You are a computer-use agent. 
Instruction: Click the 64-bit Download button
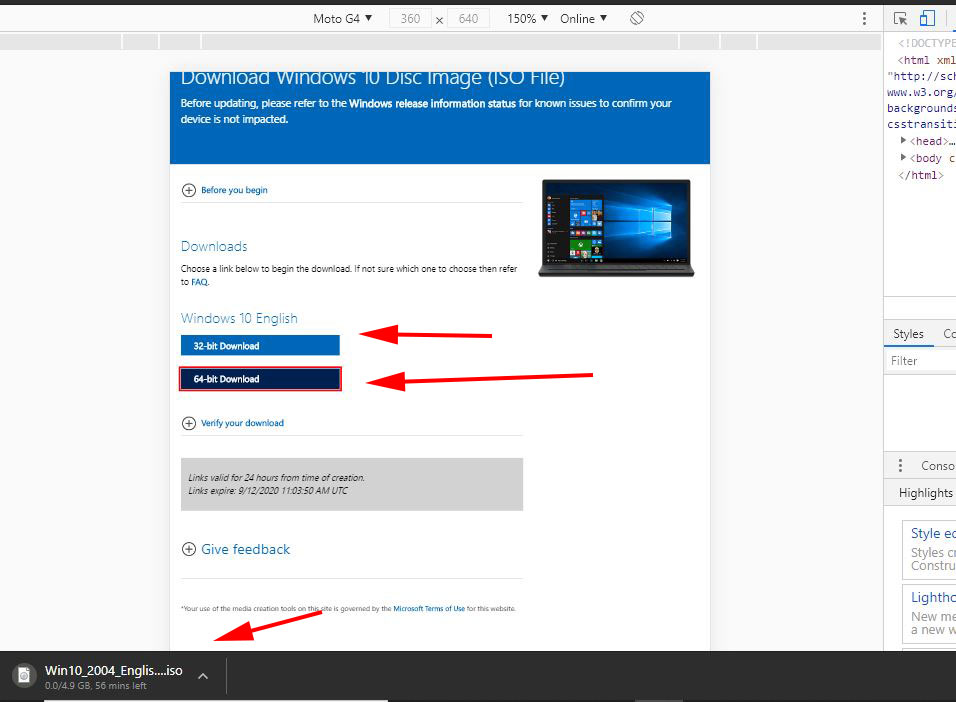pos(260,379)
